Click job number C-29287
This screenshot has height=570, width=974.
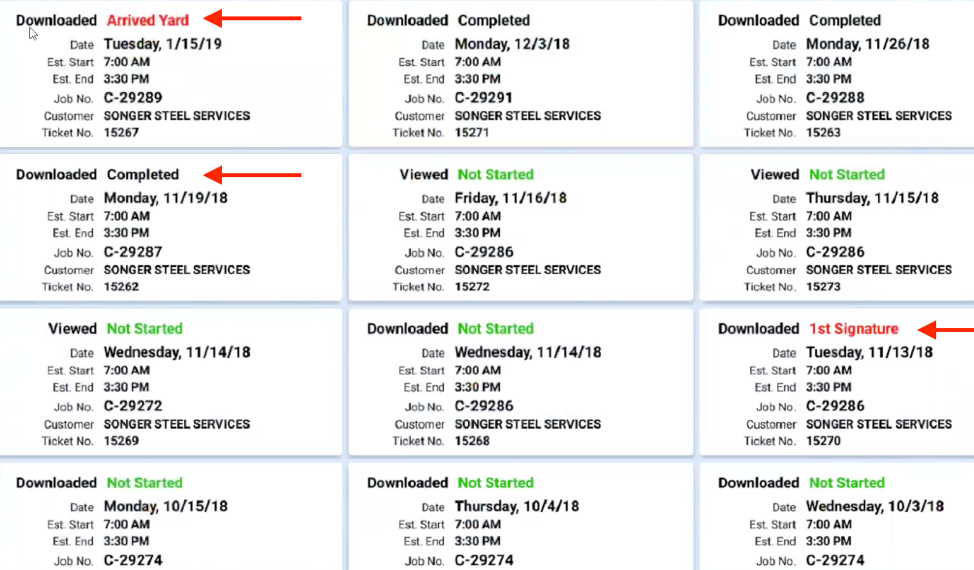pyautogui.click(x=133, y=251)
